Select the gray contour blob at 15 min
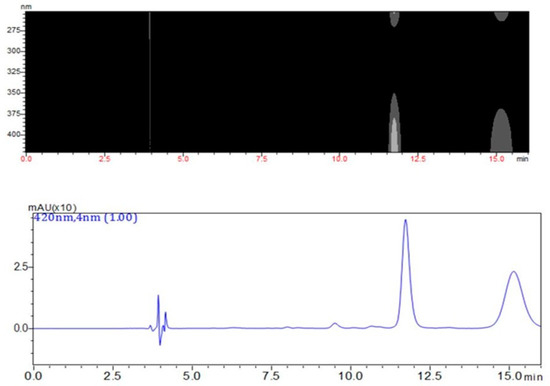550x386 pixels. [501, 132]
